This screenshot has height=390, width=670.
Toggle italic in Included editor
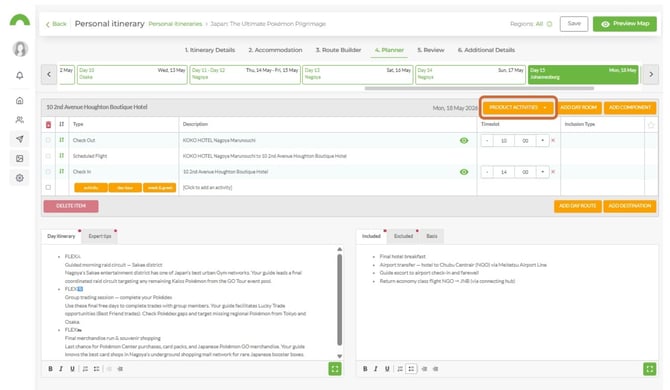(x=376, y=369)
